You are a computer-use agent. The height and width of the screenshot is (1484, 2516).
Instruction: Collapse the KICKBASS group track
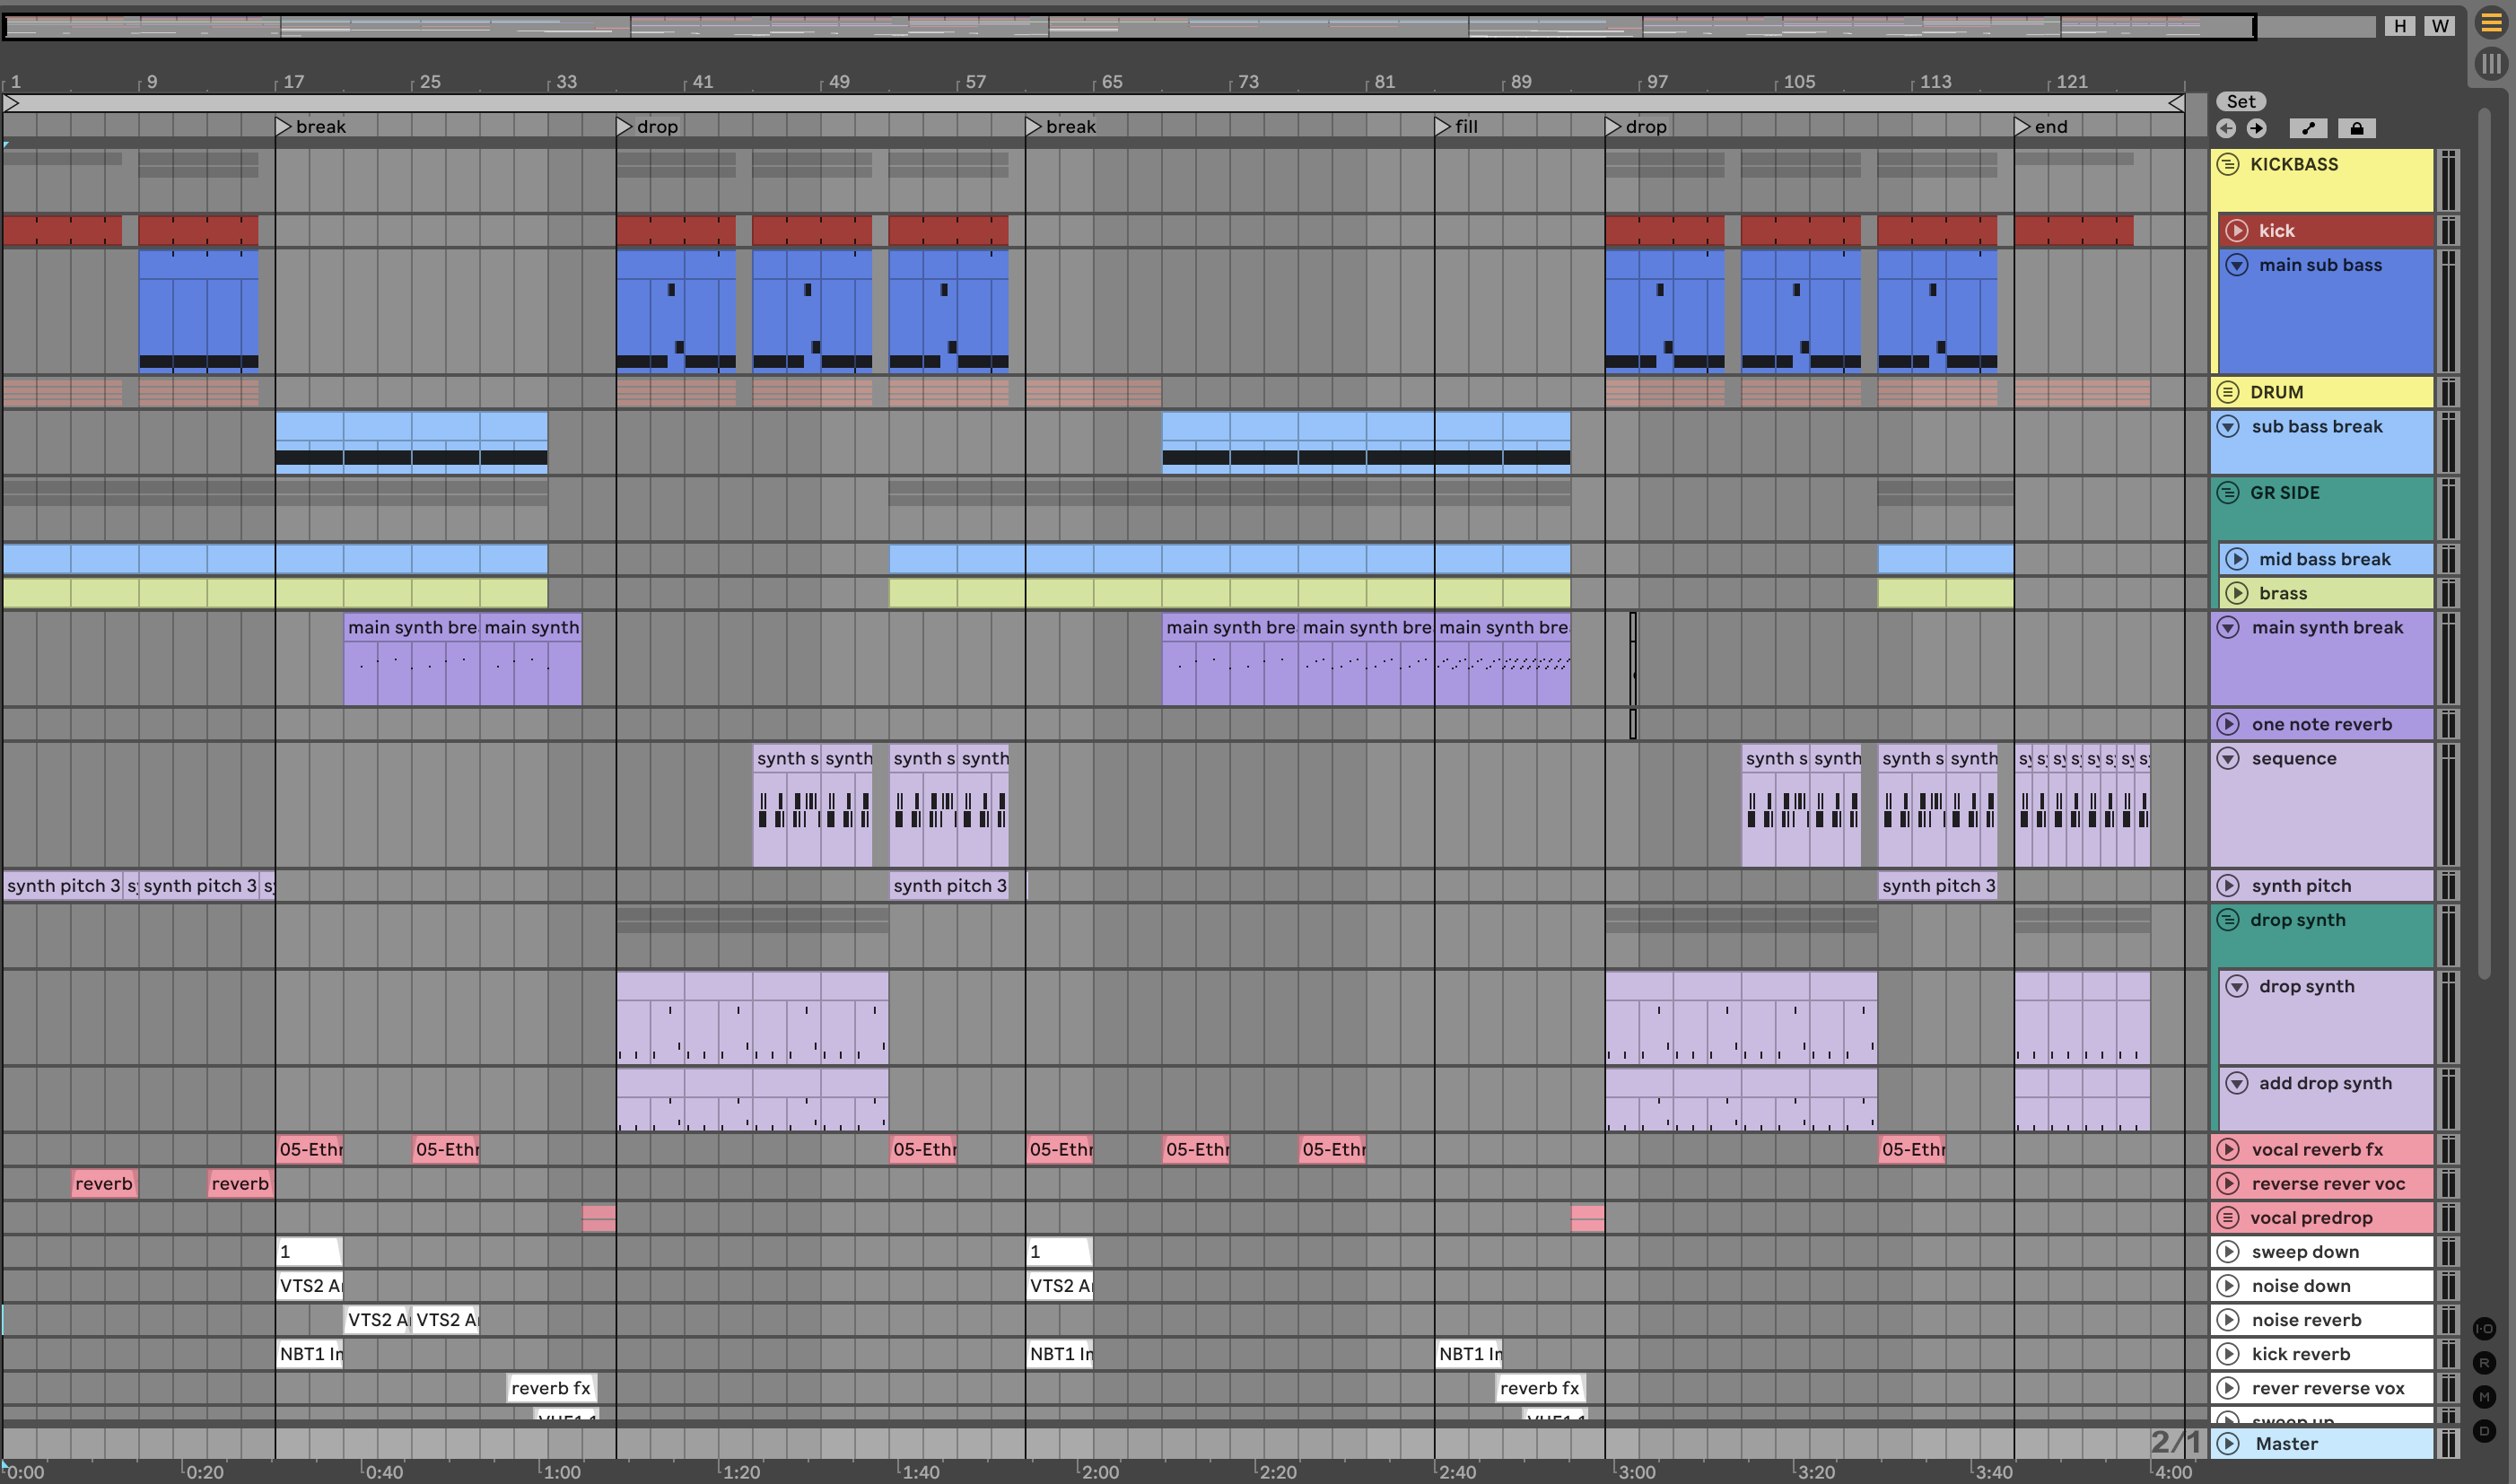(2228, 164)
